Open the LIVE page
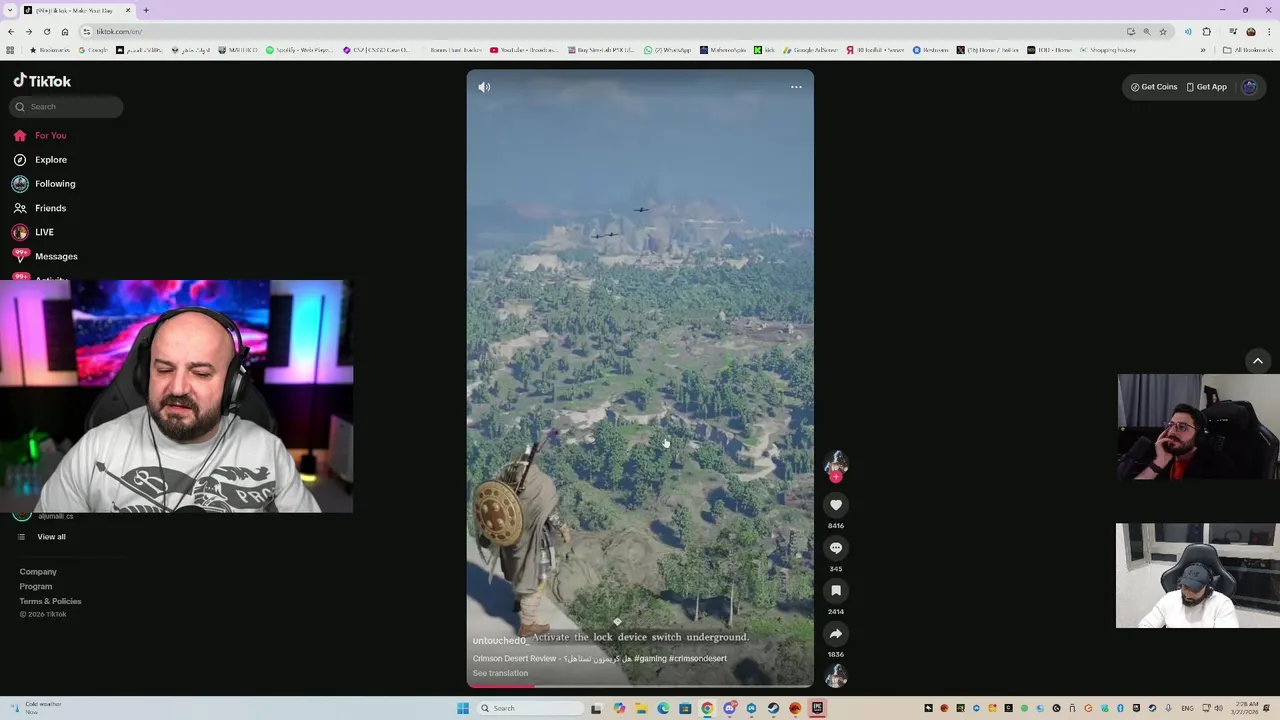 pos(34,232)
